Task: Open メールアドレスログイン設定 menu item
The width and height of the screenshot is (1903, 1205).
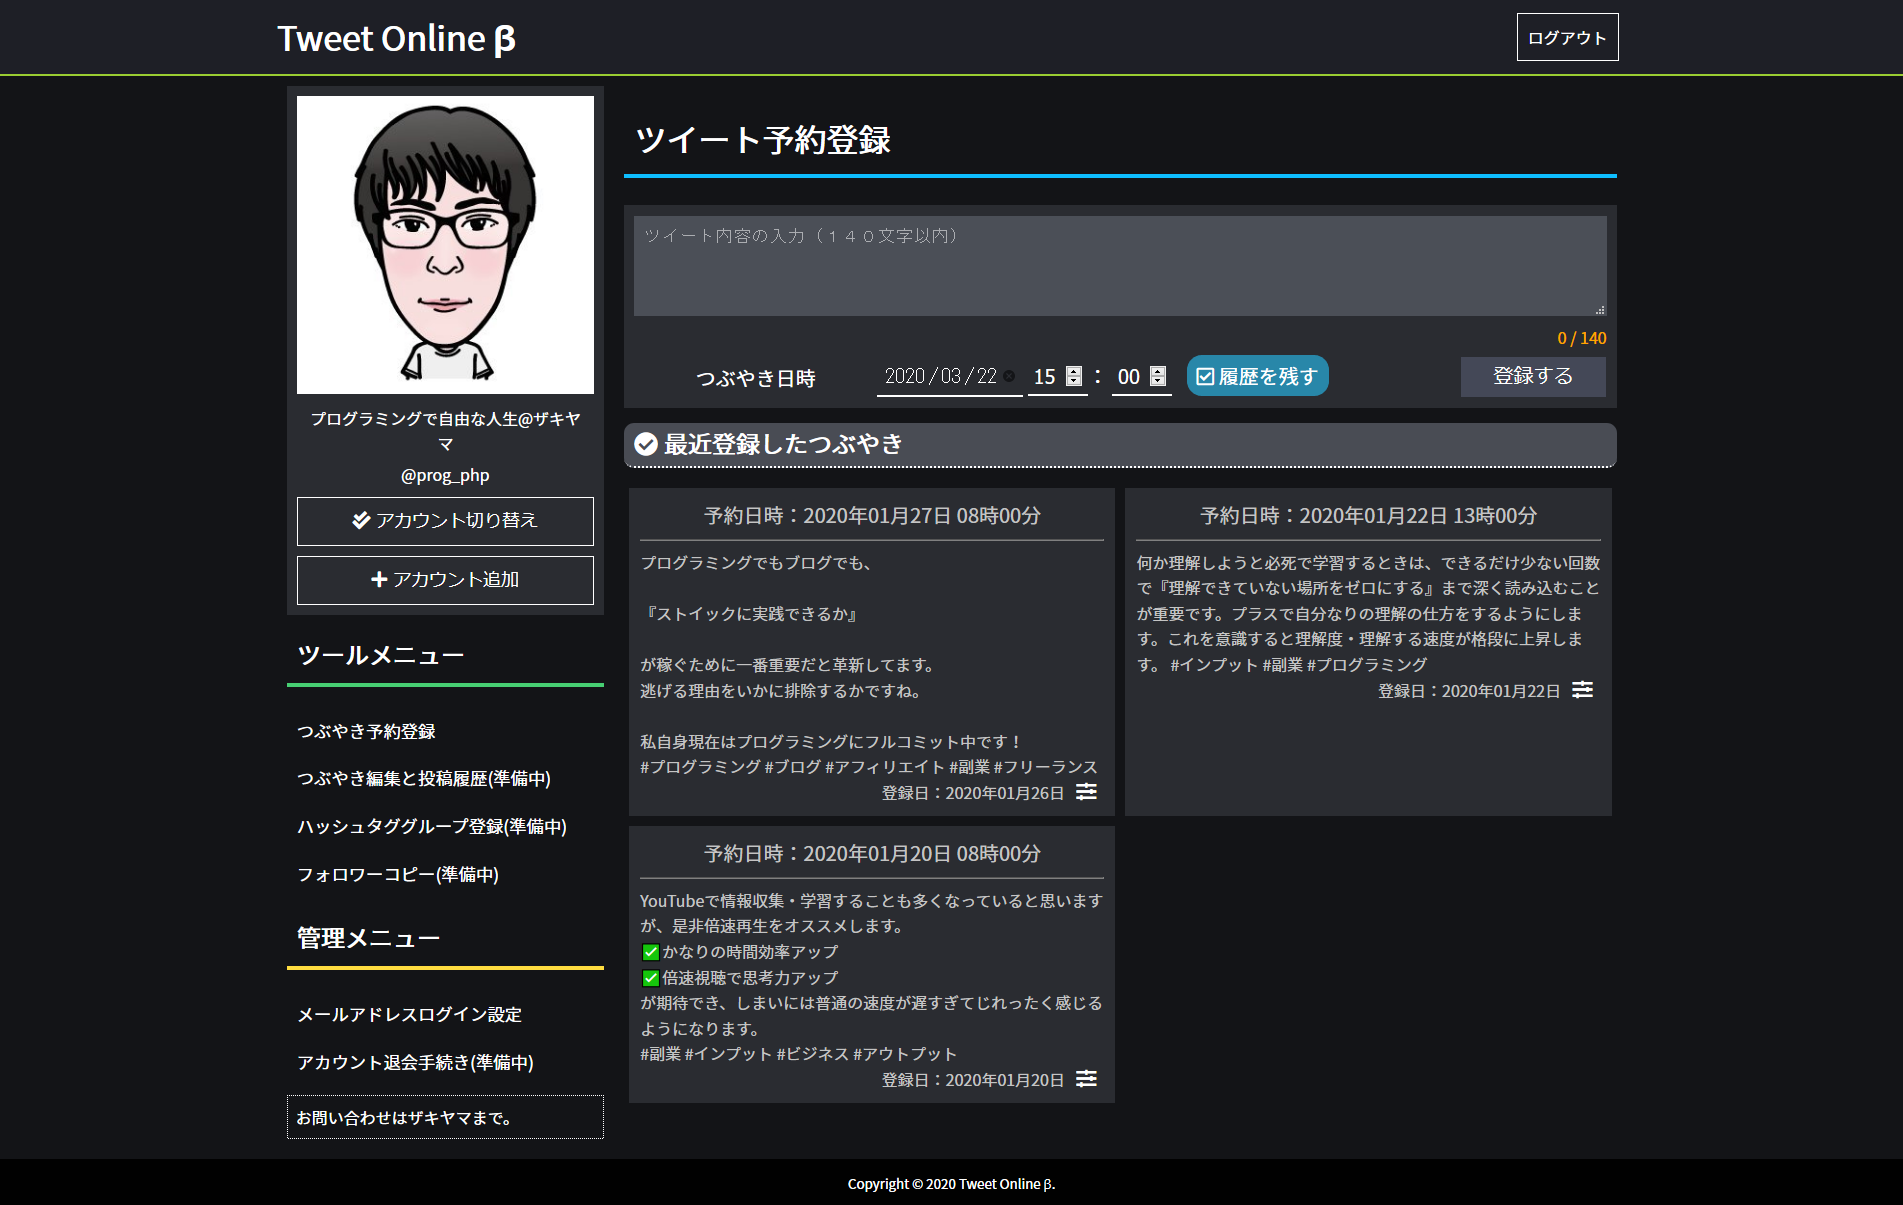Action: point(409,1014)
